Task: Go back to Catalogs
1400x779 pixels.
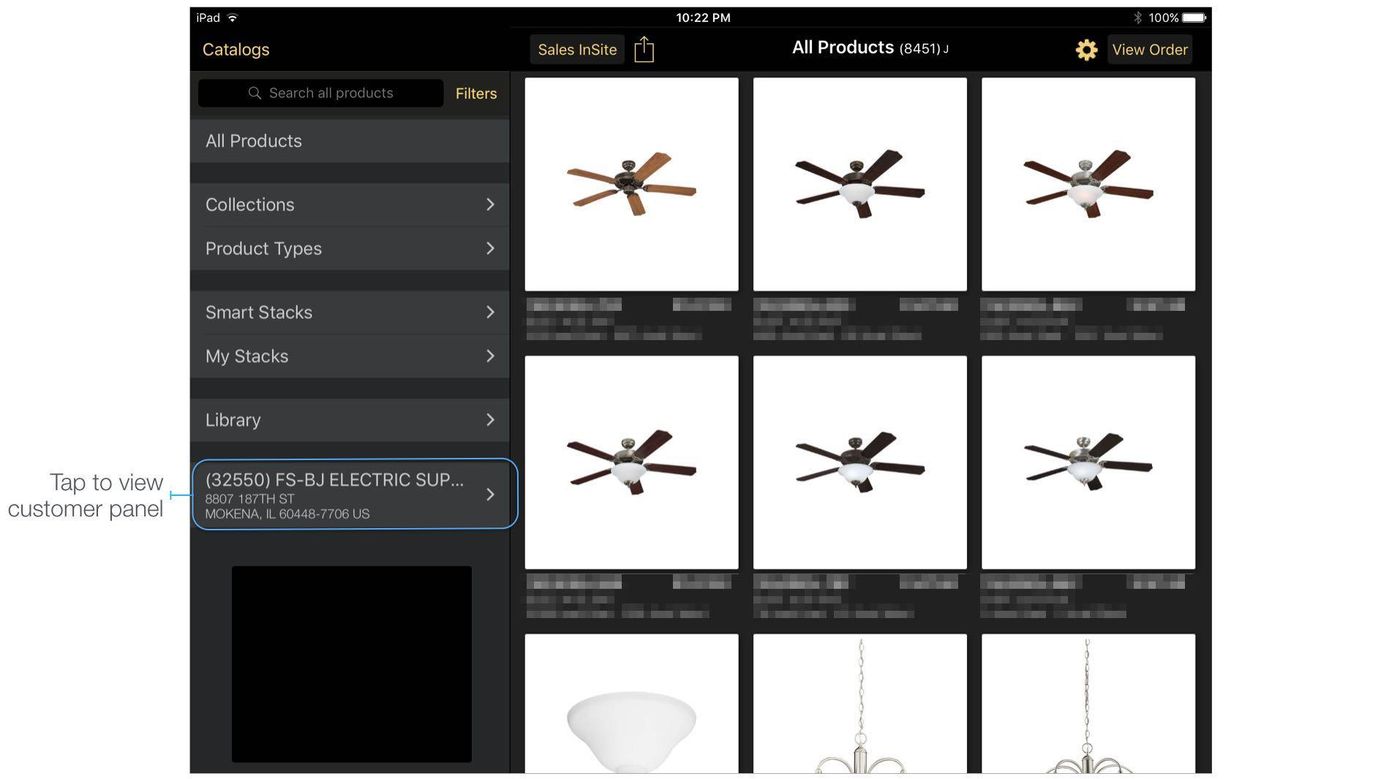Action: pos(236,50)
